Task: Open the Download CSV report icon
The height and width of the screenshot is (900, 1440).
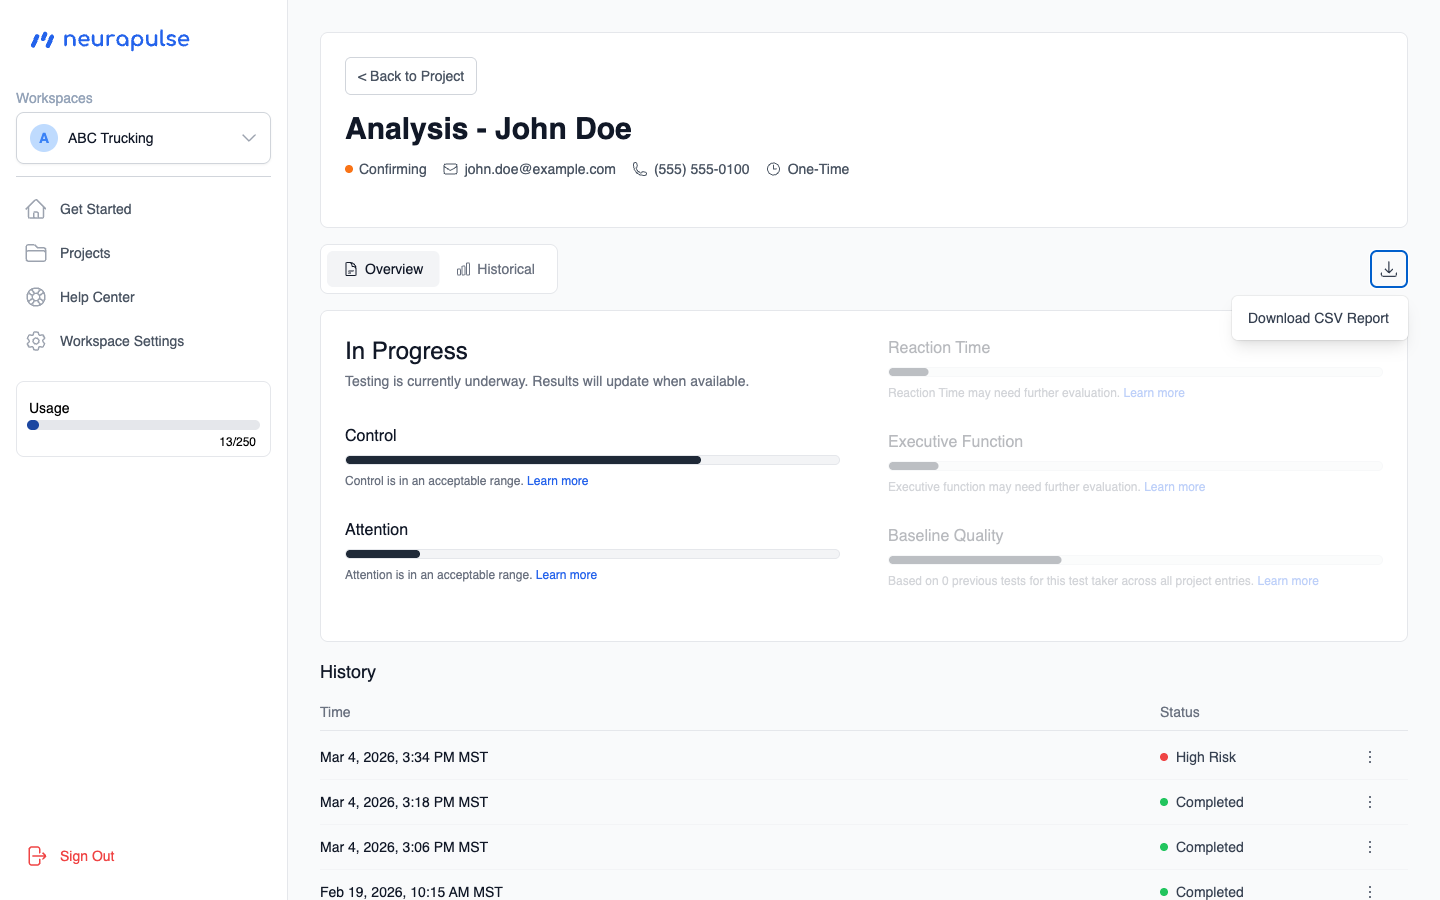Action: click(x=1389, y=268)
